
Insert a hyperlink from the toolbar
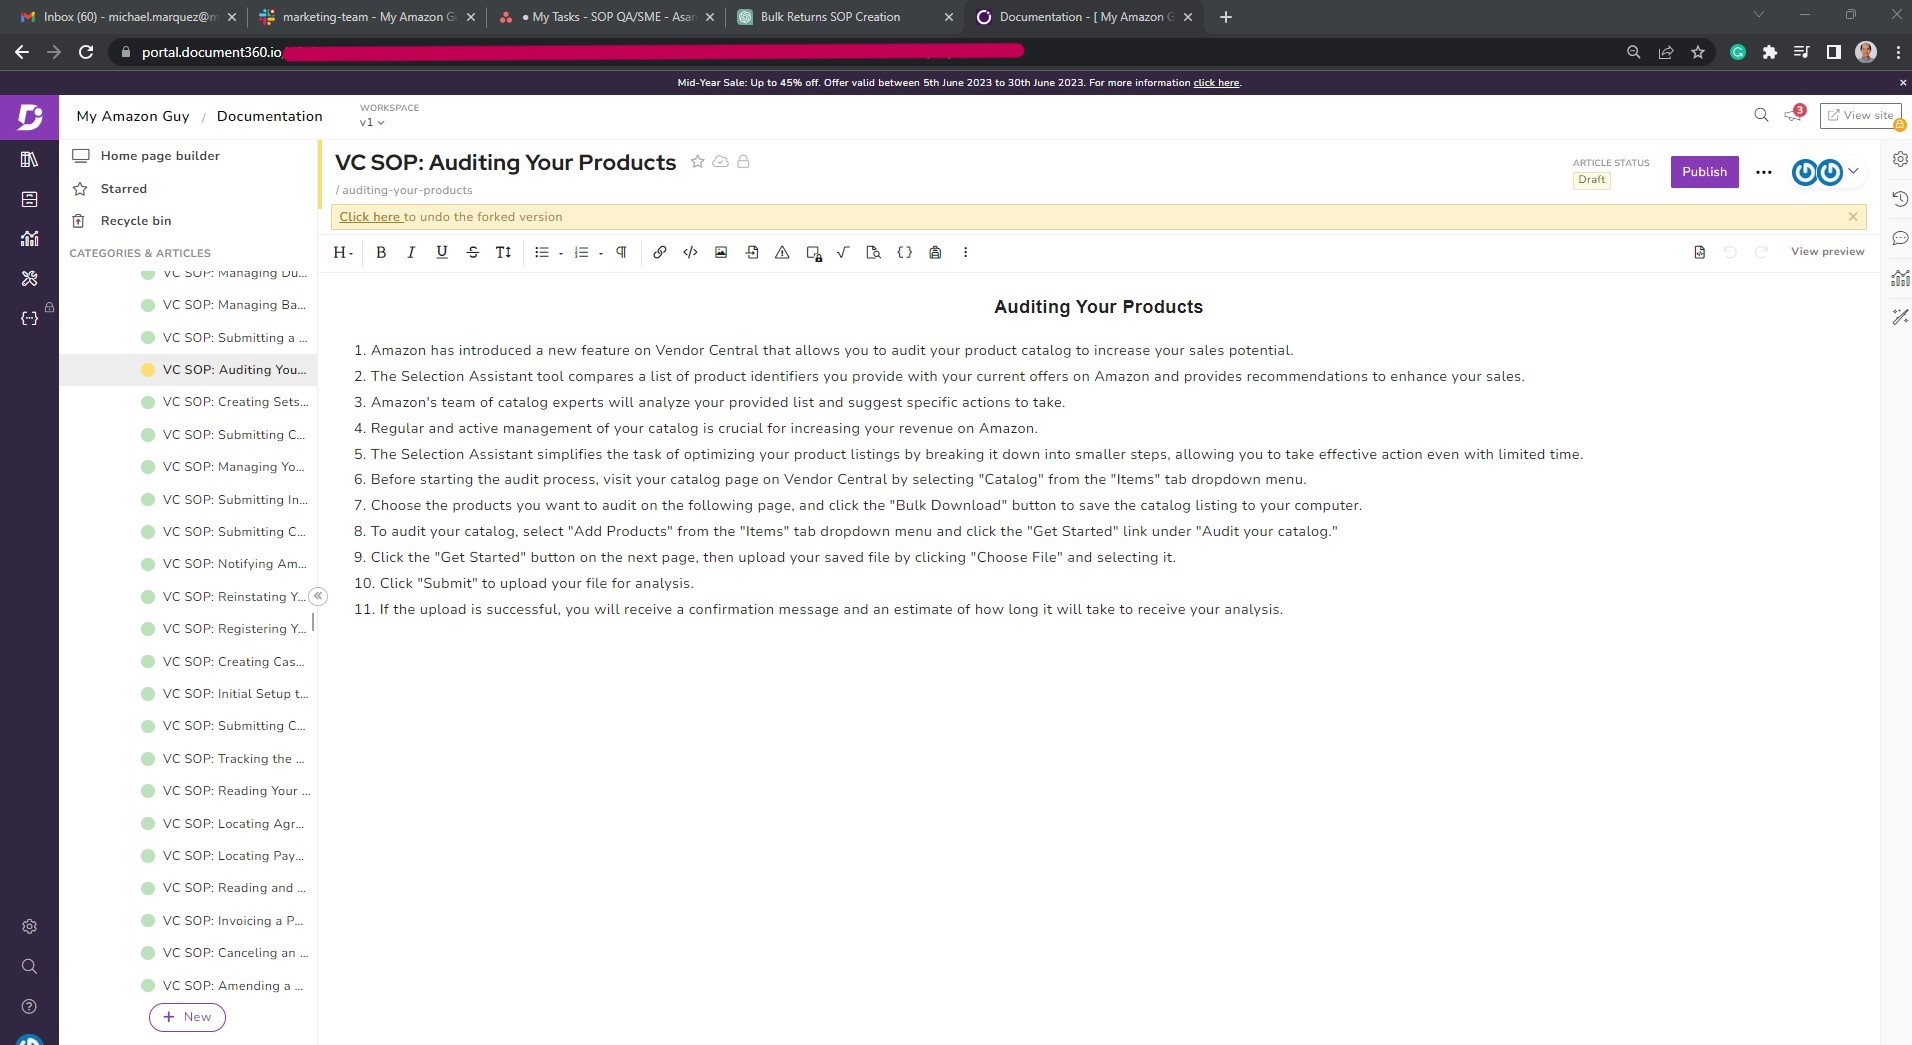(660, 253)
